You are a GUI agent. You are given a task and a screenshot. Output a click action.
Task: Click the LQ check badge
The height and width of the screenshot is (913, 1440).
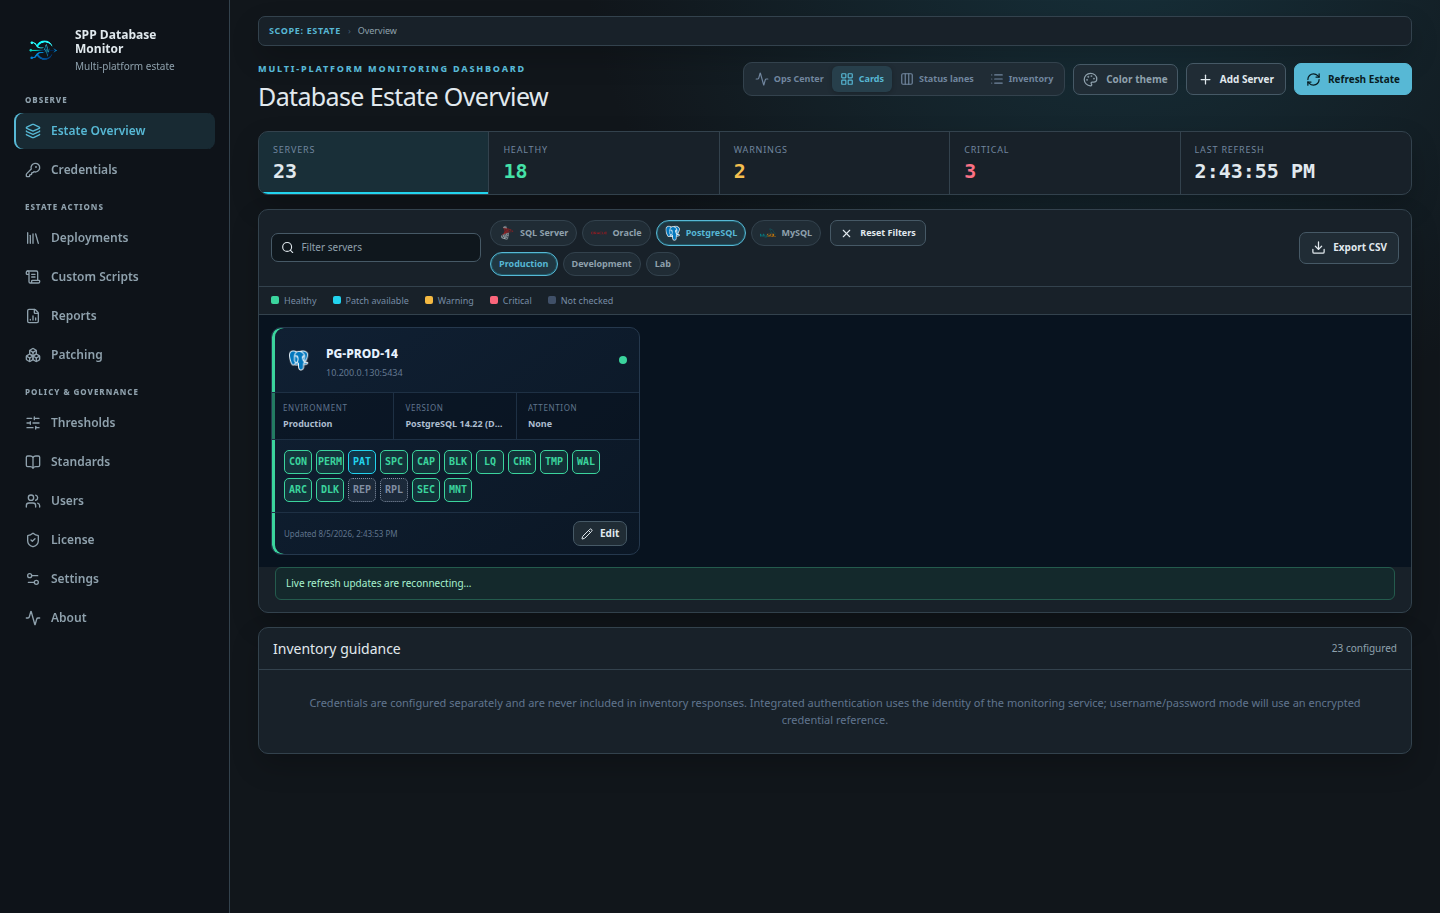point(490,462)
